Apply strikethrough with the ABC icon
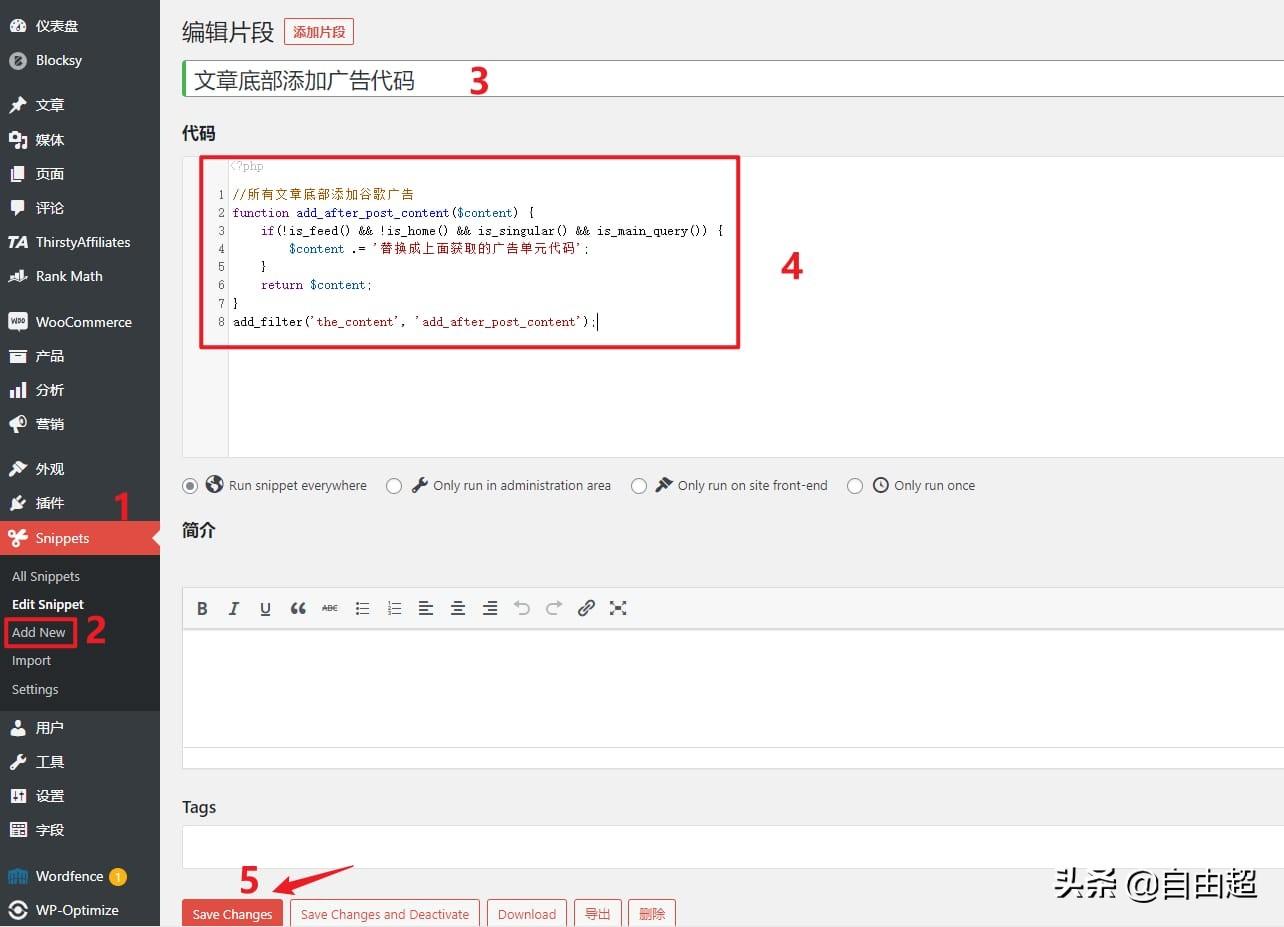The width and height of the screenshot is (1284, 927). 330,608
